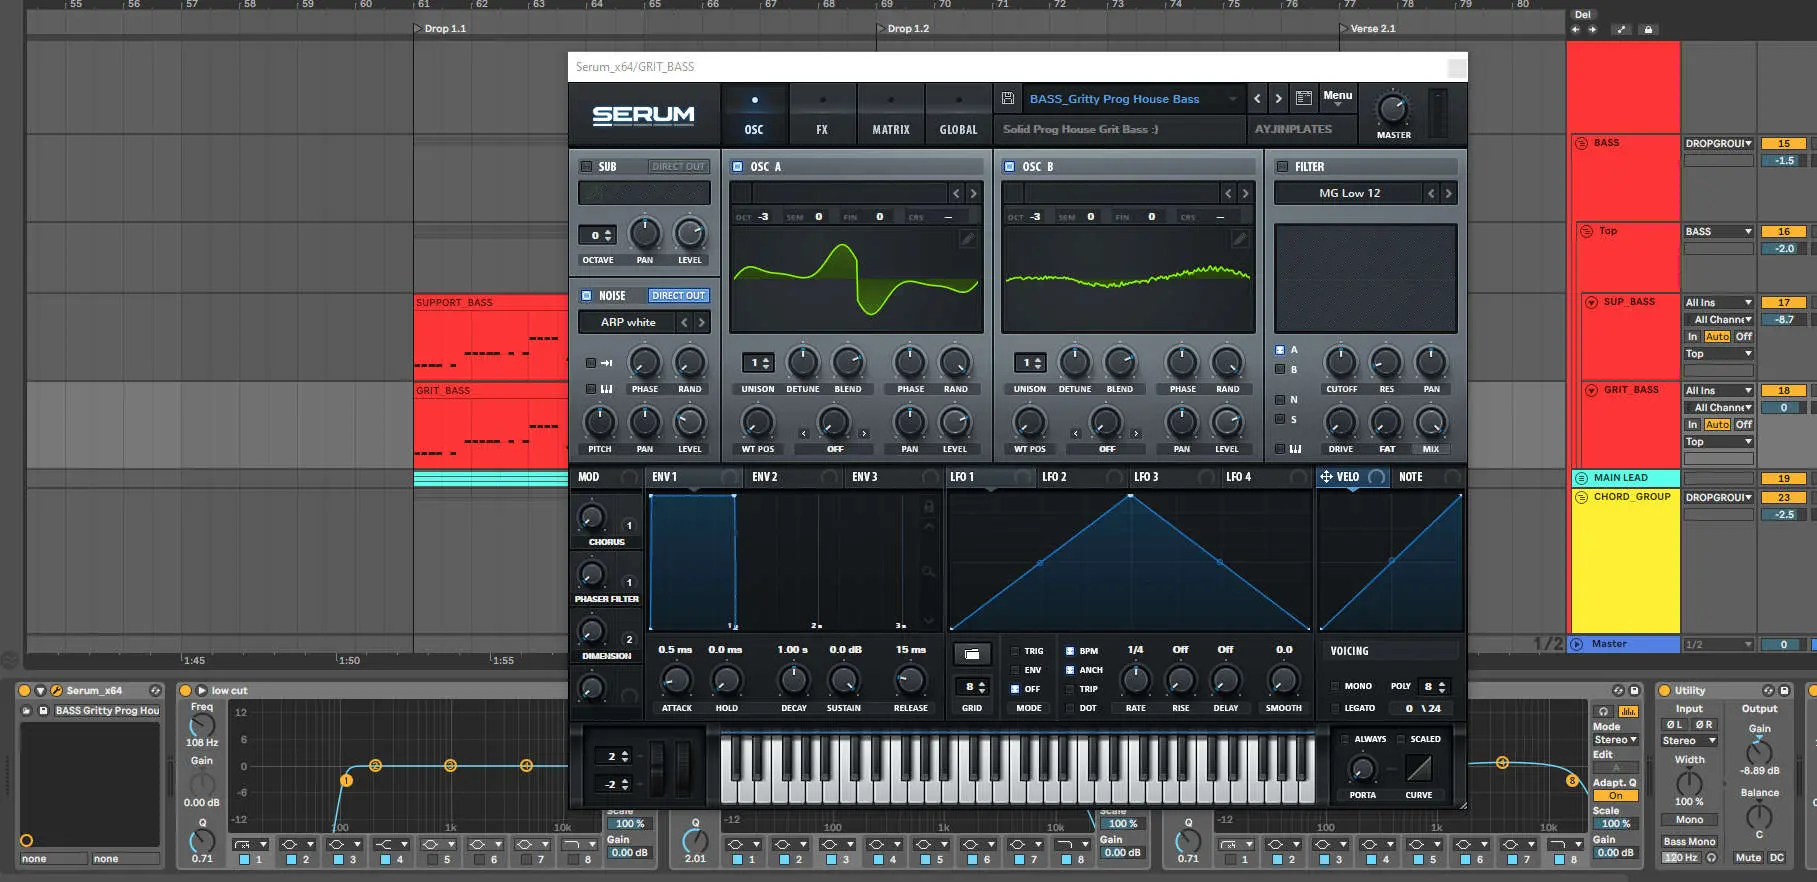Select the LFO 2 tab
Image resolution: width=1817 pixels, height=882 pixels.
(x=1054, y=477)
